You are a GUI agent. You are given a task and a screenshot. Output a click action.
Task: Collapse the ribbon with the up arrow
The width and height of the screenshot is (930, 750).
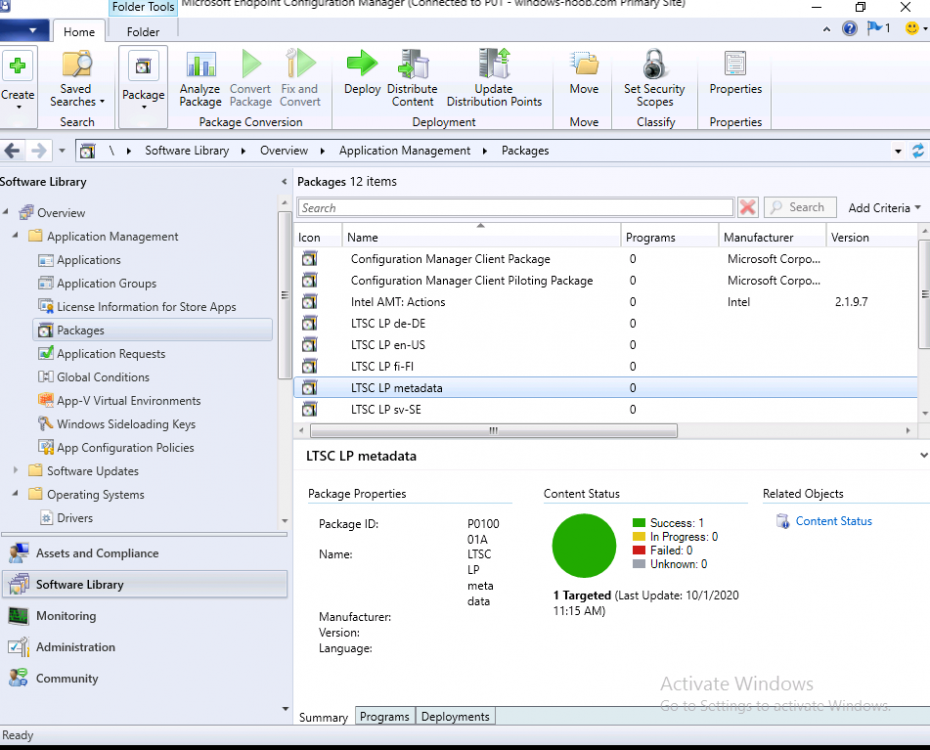pos(826,29)
